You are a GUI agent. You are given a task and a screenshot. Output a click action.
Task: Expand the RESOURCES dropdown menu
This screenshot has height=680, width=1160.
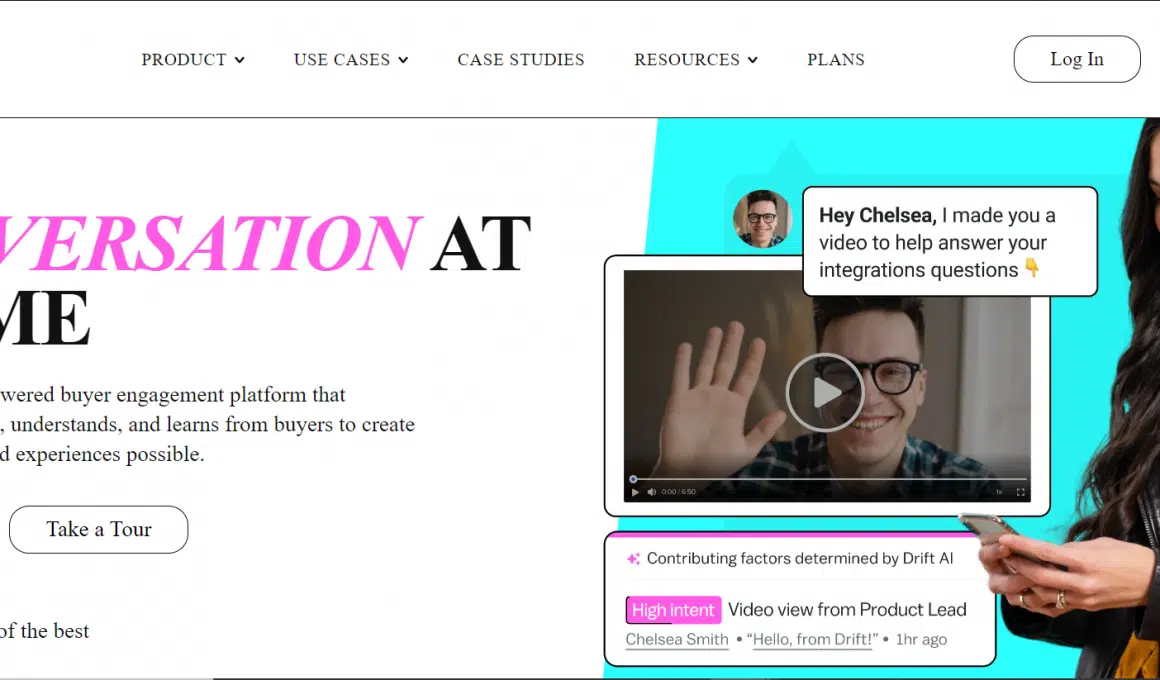pos(695,60)
